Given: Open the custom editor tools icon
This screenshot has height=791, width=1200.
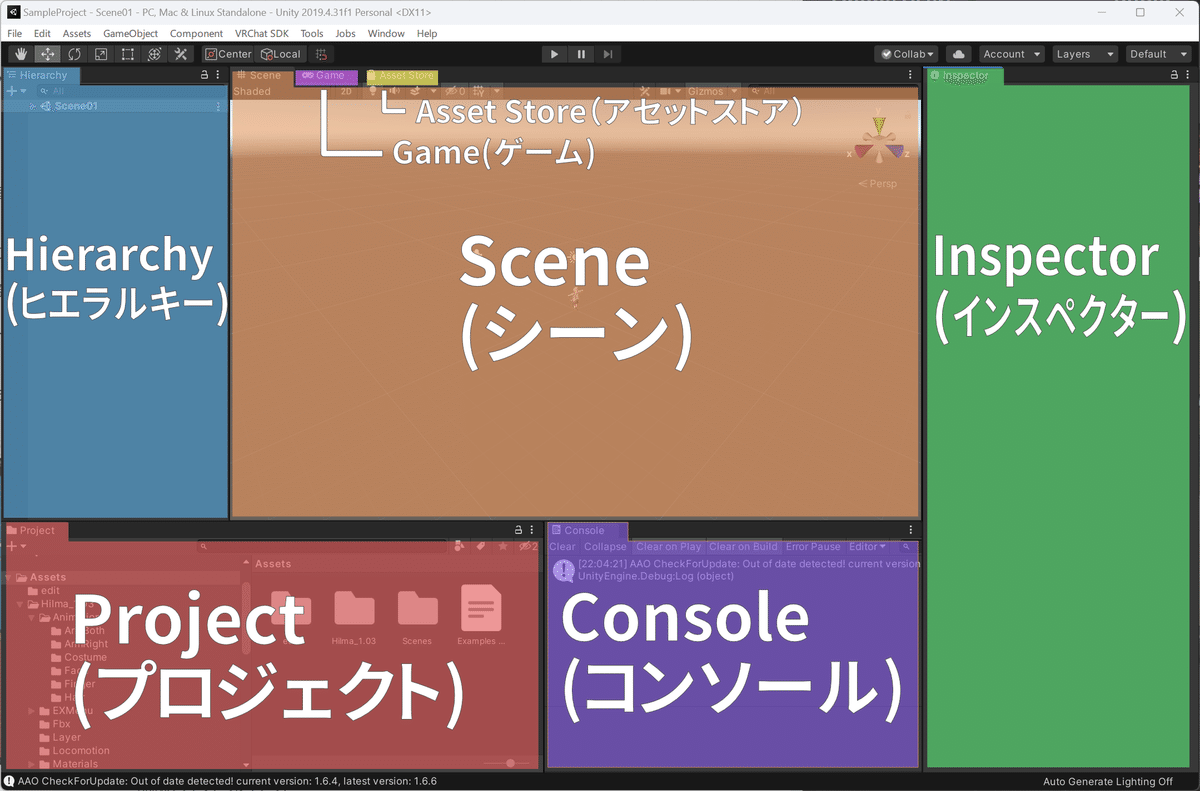Looking at the screenshot, I should (181, 54).
